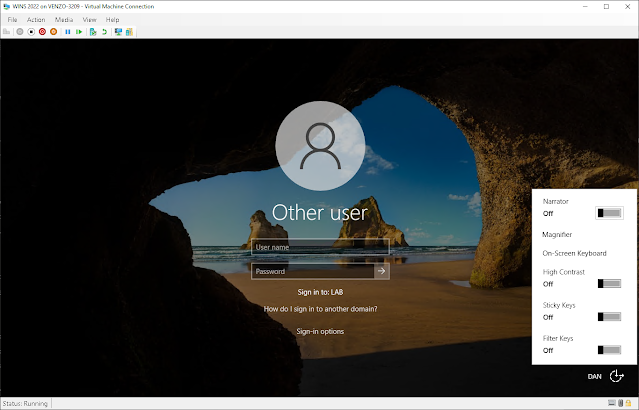Close the Virtual Machine Connection window

(628, 7)
